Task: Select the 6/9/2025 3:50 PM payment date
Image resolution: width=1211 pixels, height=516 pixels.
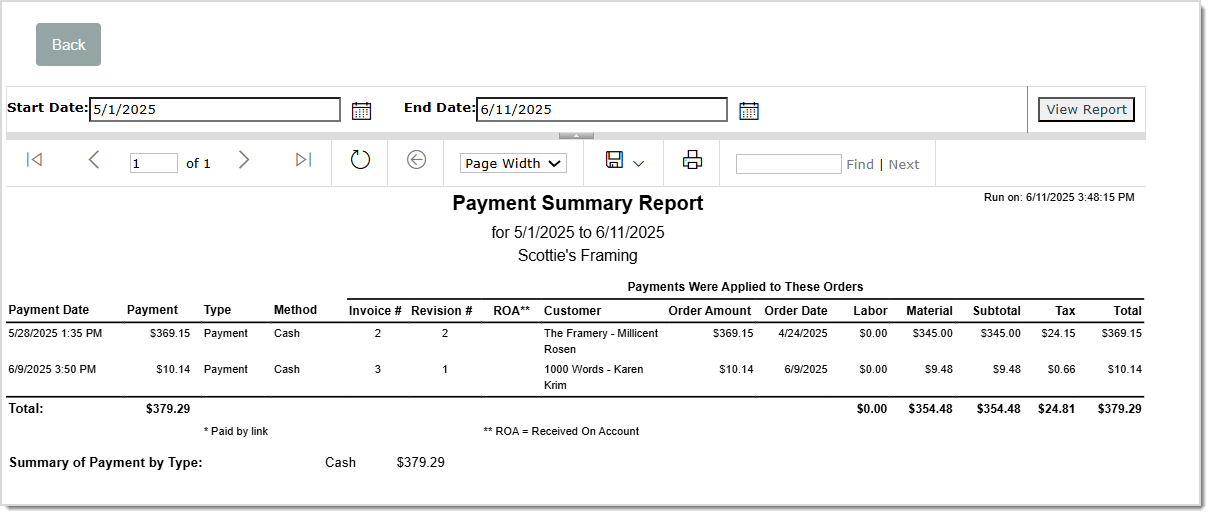Action: (x=52, y=369)
